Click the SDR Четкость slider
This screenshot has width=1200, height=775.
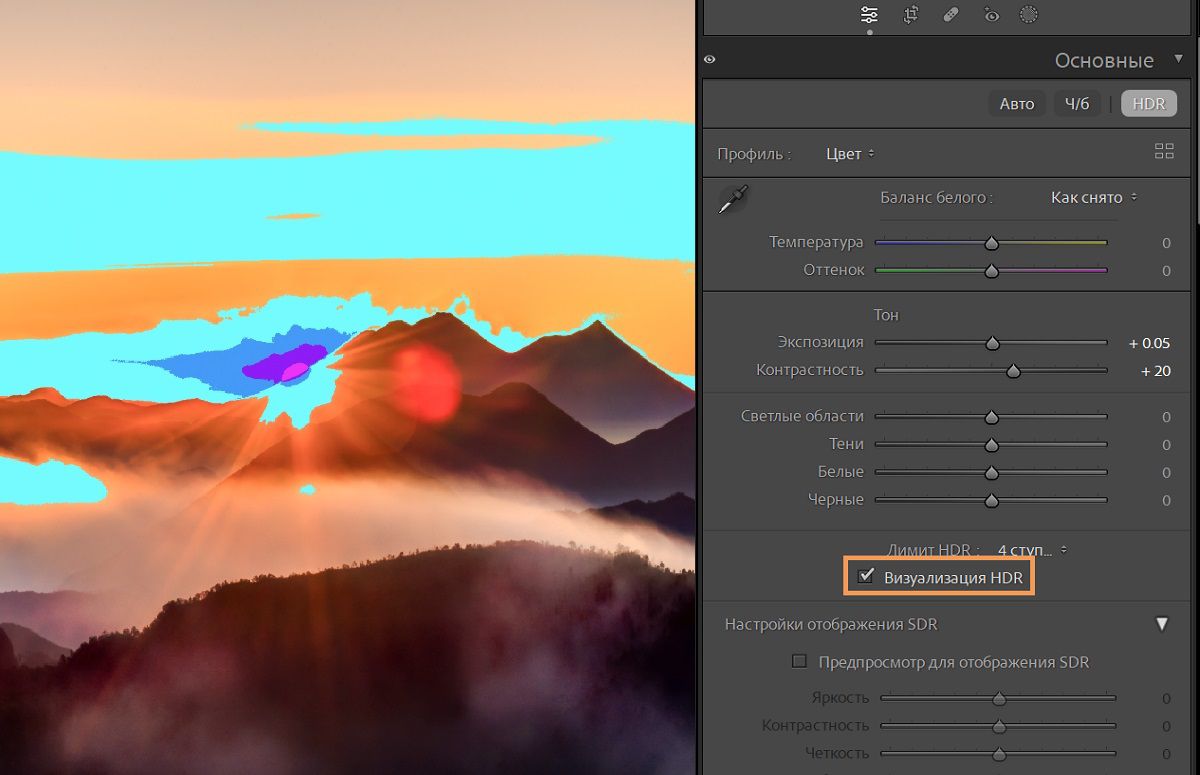(x=998, y=754)
